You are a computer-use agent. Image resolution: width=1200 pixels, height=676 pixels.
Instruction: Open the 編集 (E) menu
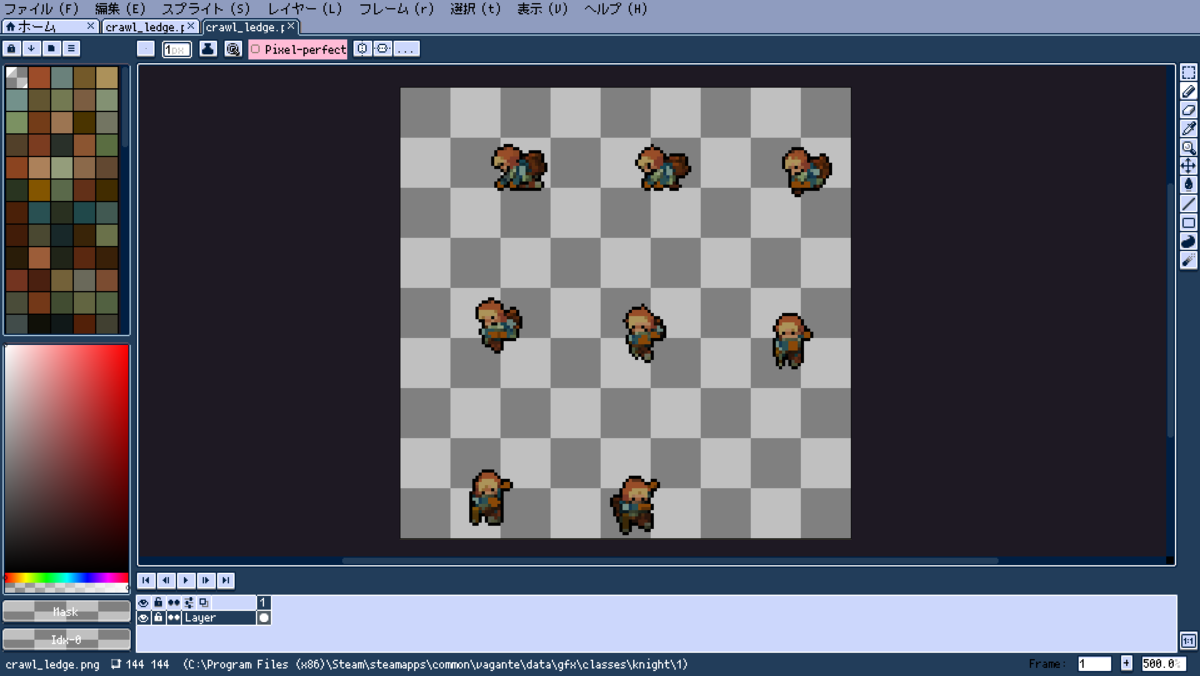tap(120, 9)
